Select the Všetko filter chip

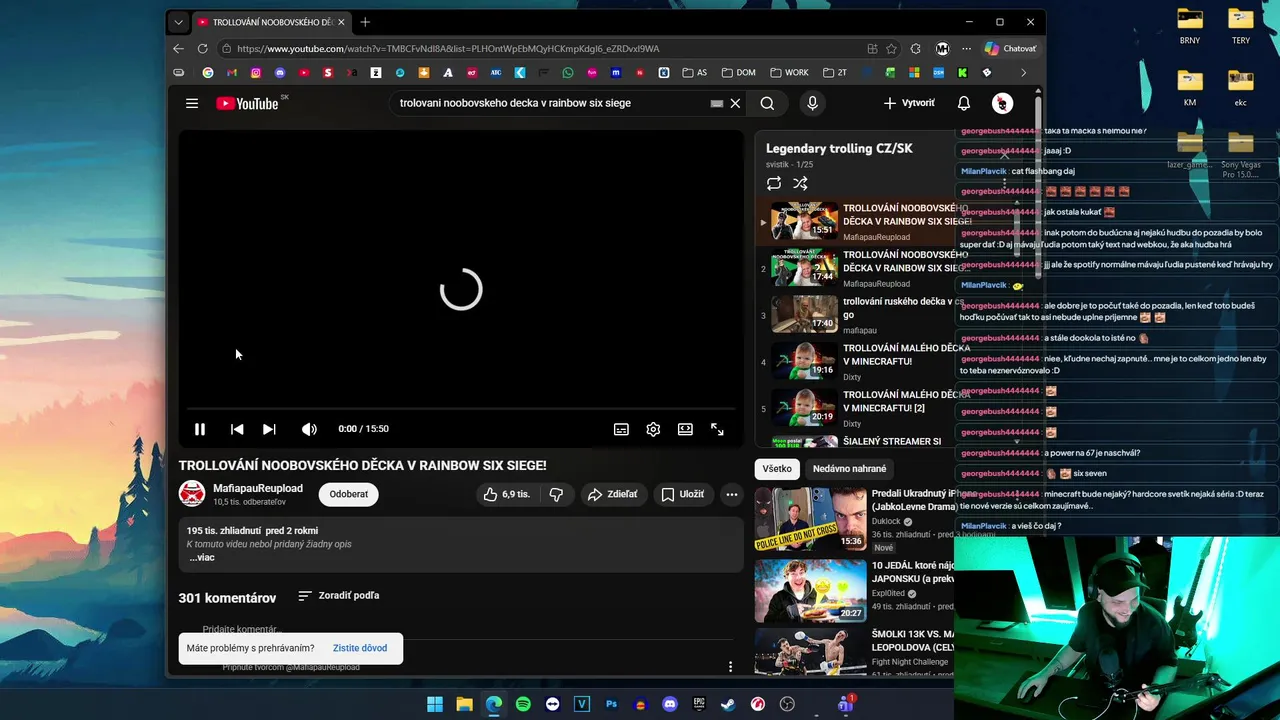(x=777, y=469)
